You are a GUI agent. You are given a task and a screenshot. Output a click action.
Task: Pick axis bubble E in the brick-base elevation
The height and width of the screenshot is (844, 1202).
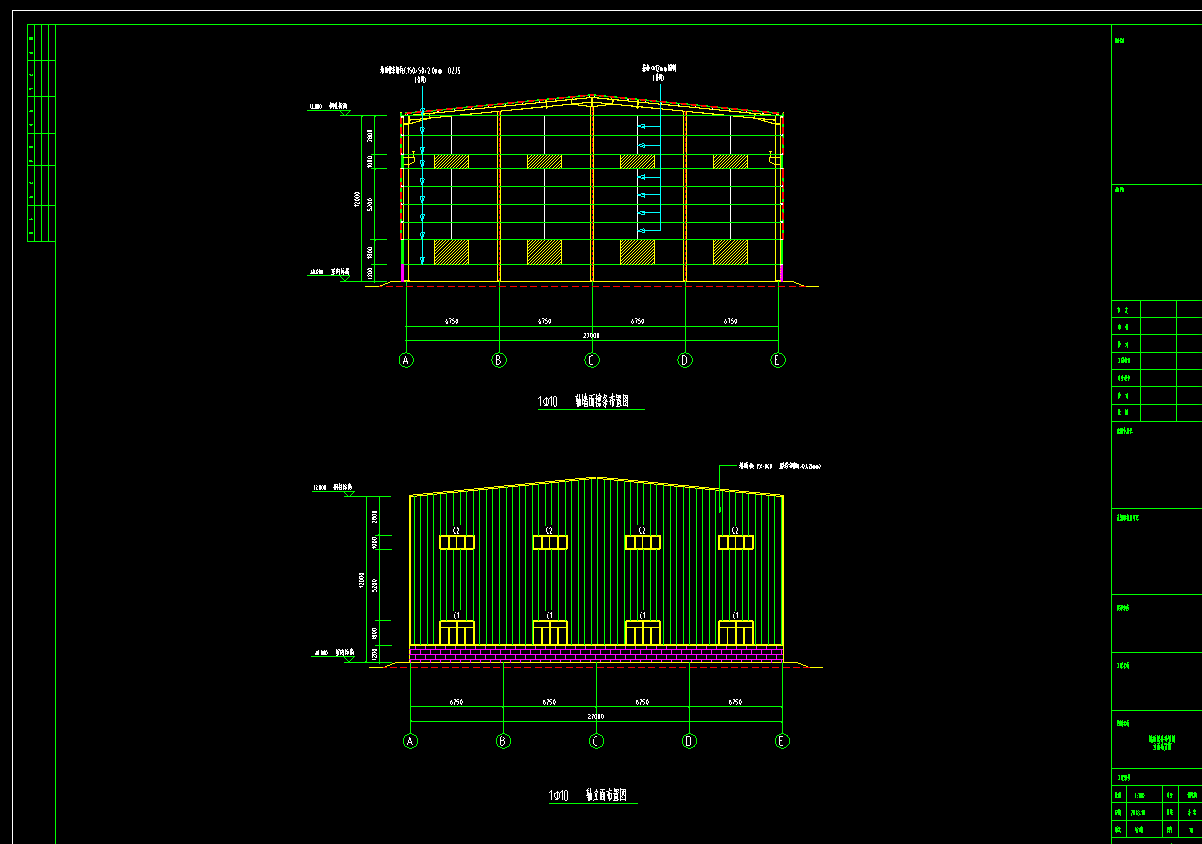[782, 741]
